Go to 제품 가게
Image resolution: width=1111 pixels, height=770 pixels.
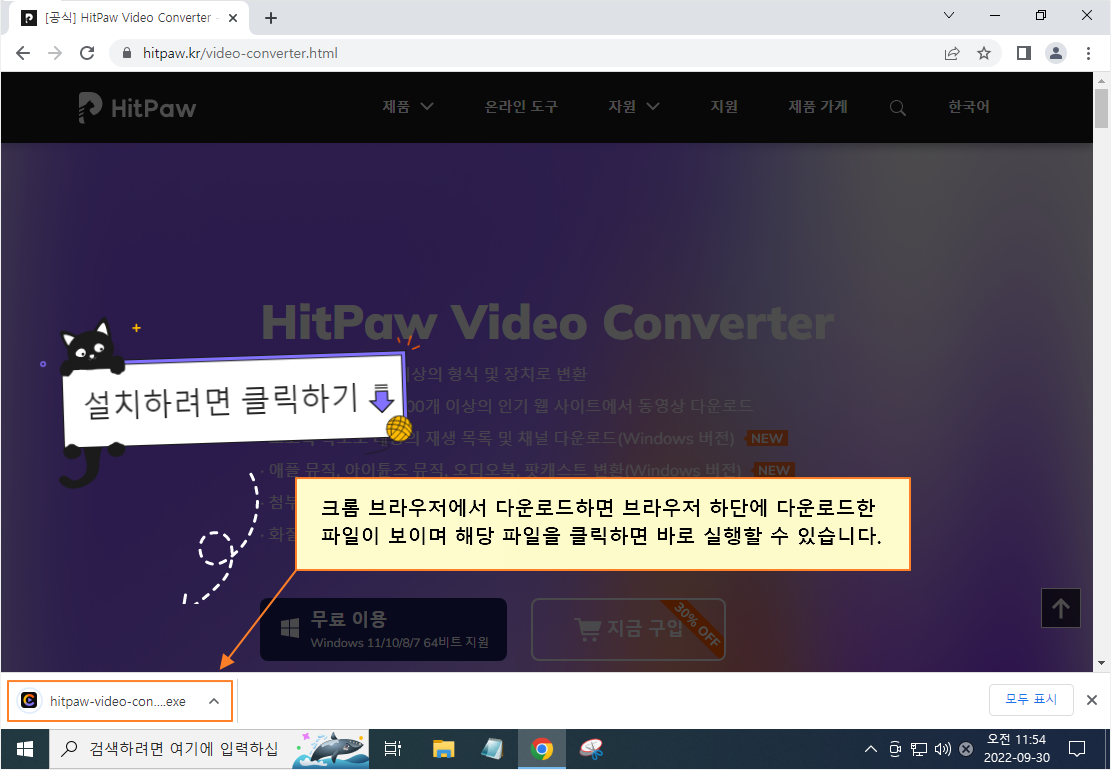[x=818, y=106]
